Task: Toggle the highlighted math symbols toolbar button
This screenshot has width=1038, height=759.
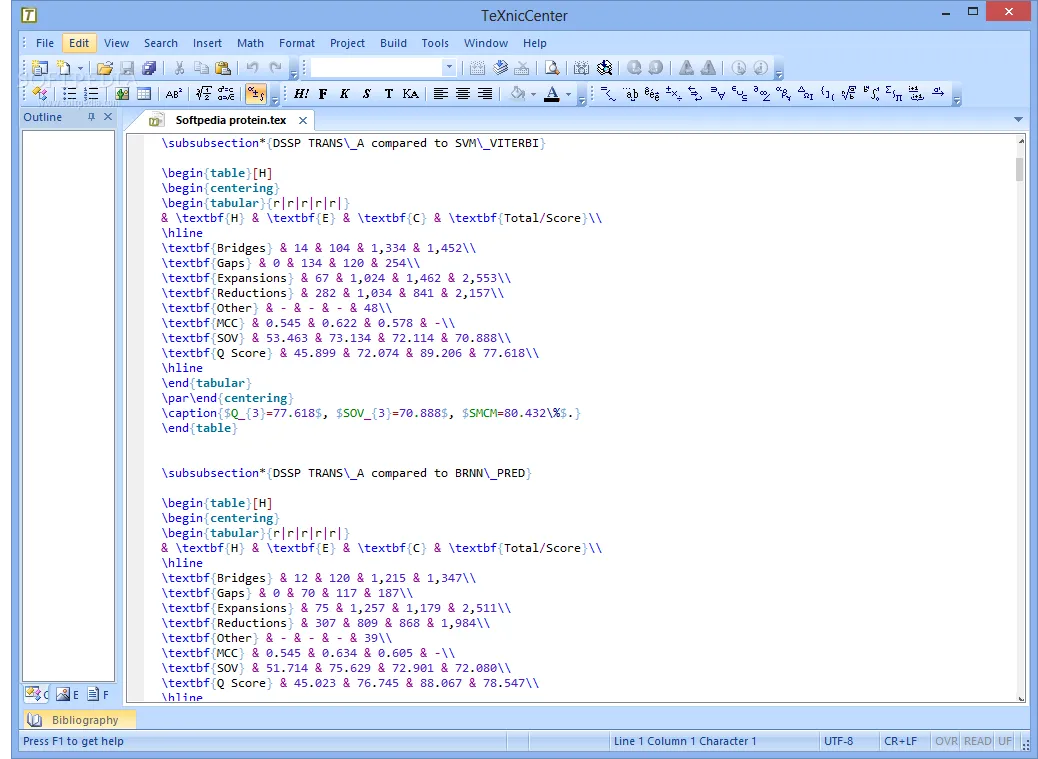Action: pyautogui.click(x=256, y=94)
